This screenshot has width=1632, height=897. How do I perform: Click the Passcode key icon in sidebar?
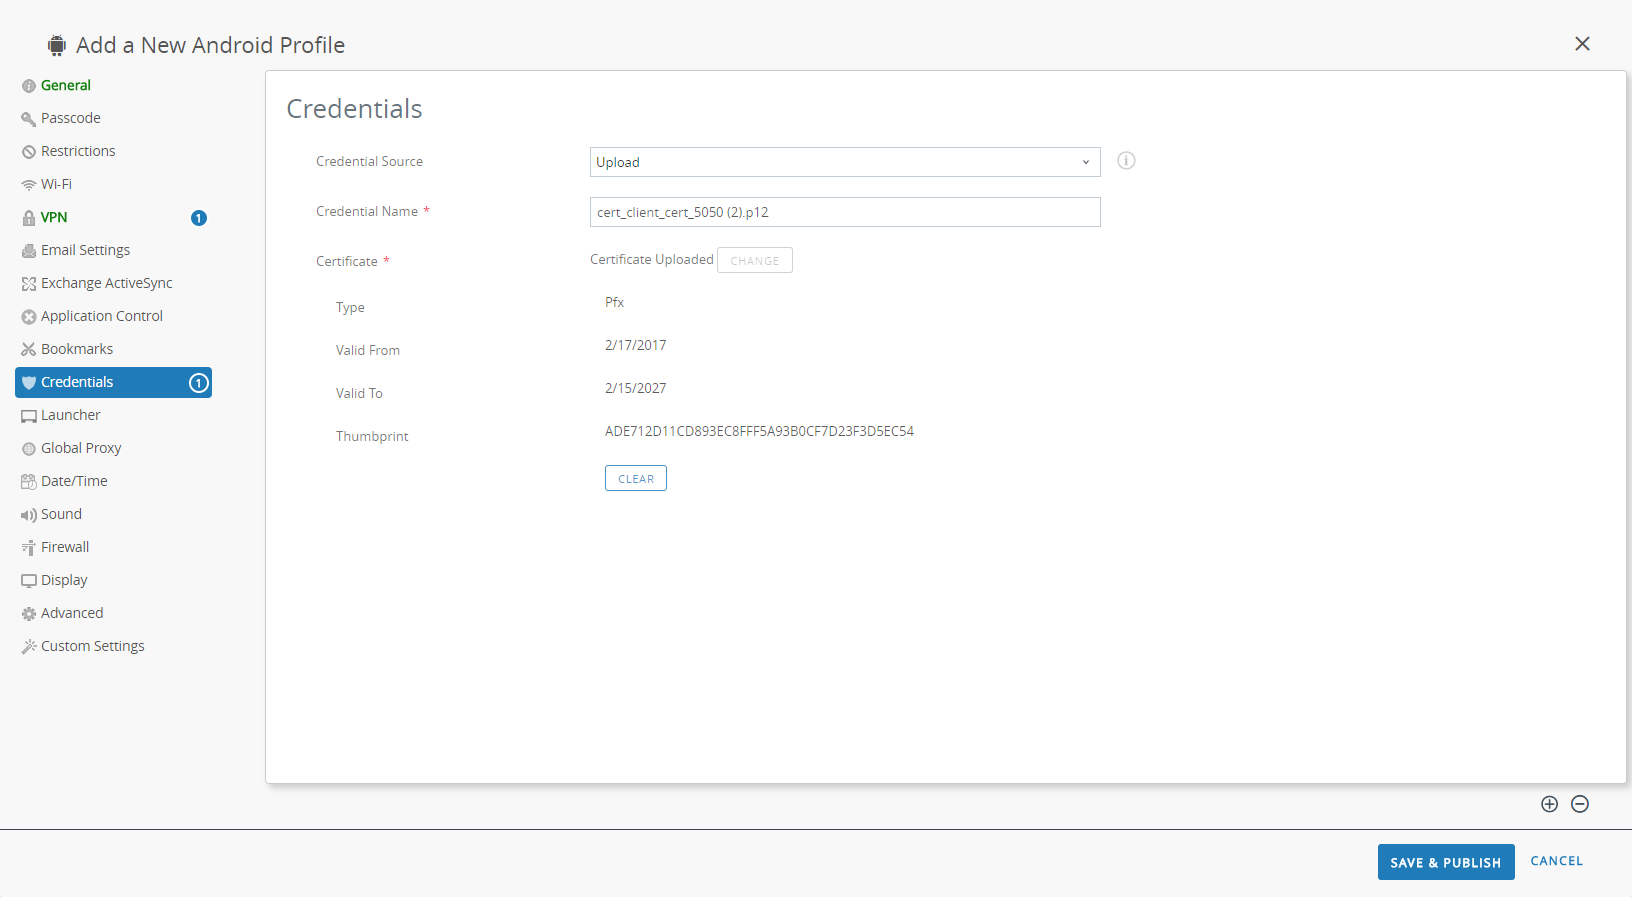click(28, 119)
